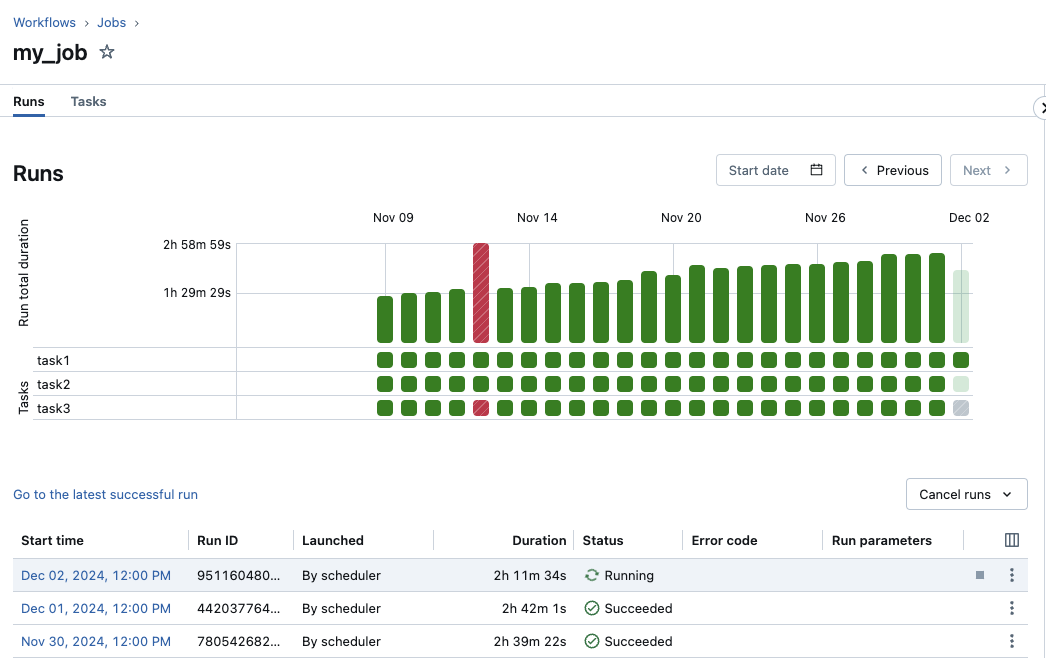The image size is (1046, 658).
Task: Open Go to the latest successful run
Action: [x=105, y=494]
